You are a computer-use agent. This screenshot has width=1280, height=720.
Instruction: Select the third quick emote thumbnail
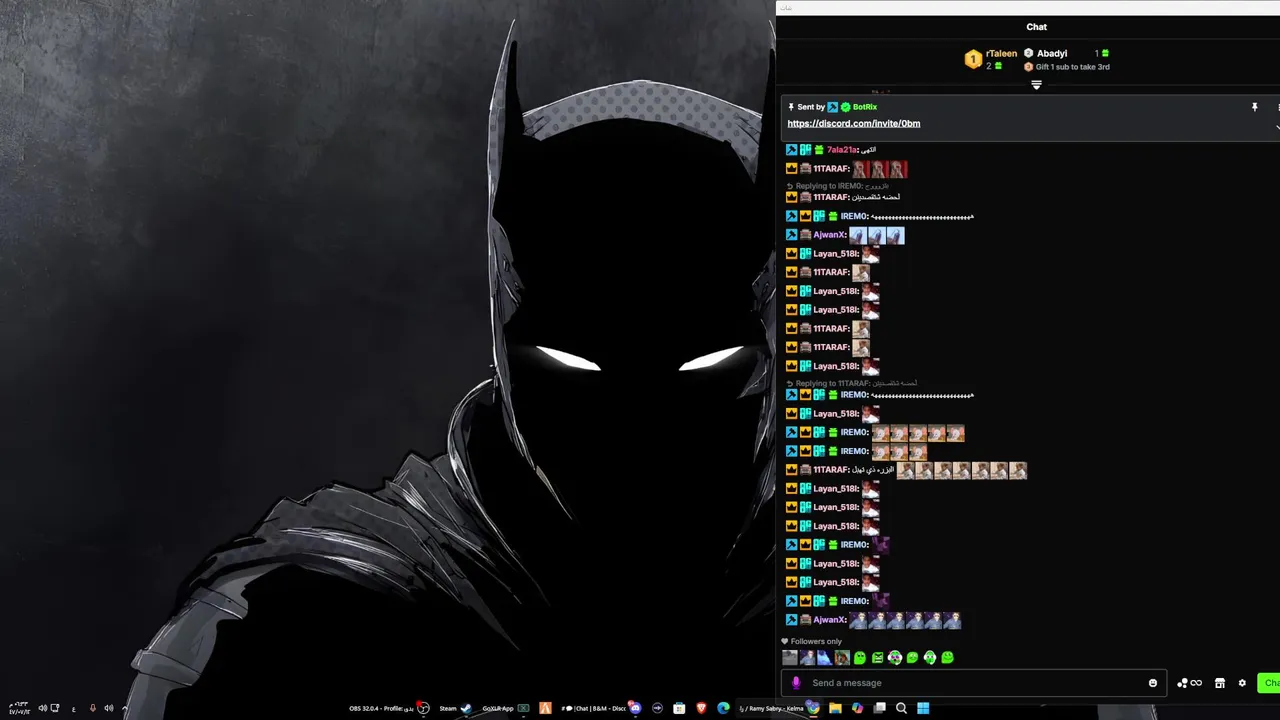coord(825,658)
